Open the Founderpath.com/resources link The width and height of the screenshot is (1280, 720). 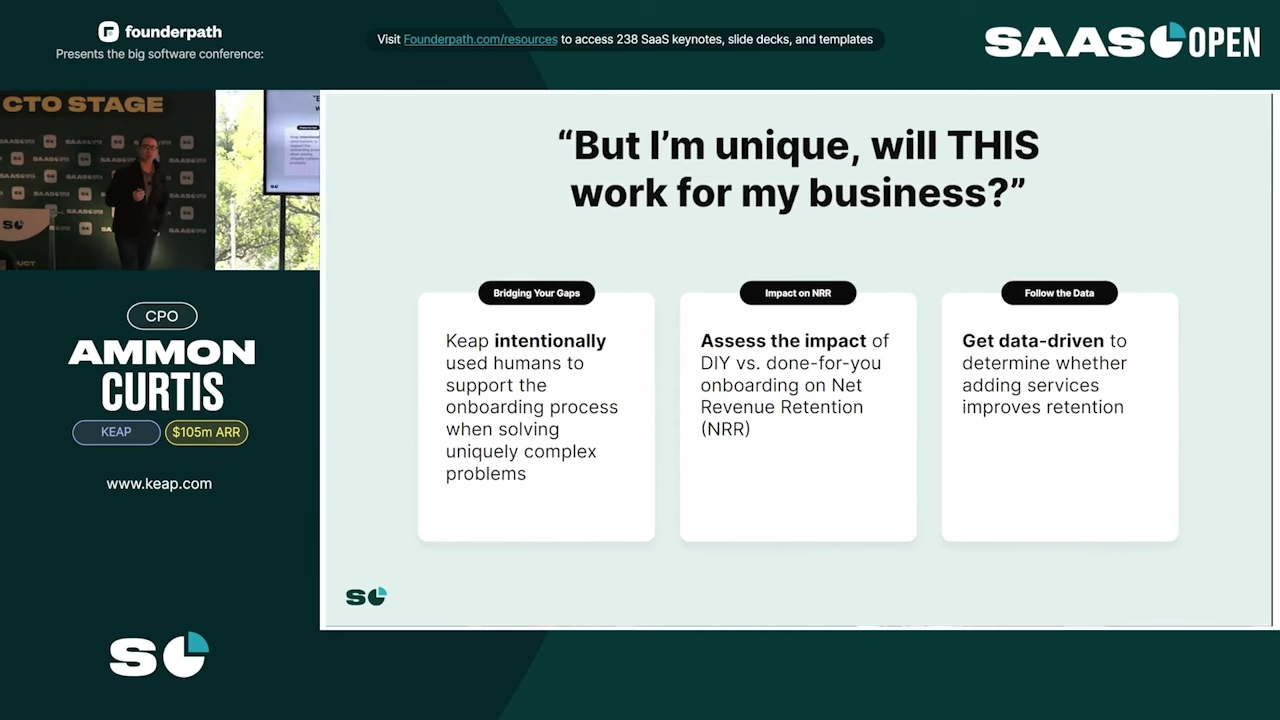pyautogui.click(x=480, y=40)
